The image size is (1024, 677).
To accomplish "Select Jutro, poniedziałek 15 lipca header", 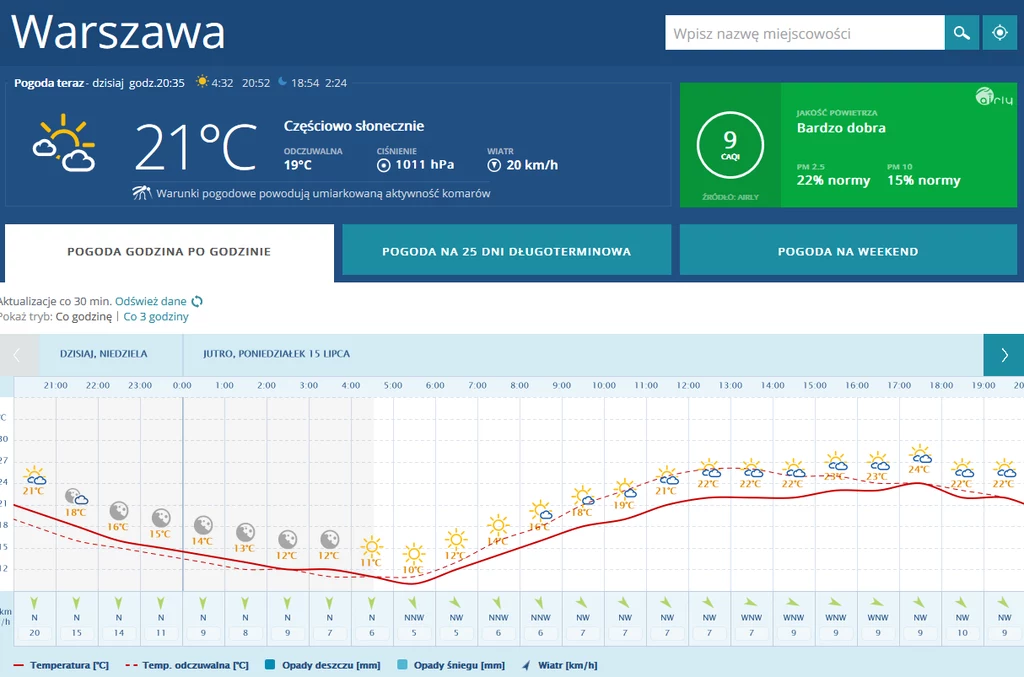I will point(276,354).
